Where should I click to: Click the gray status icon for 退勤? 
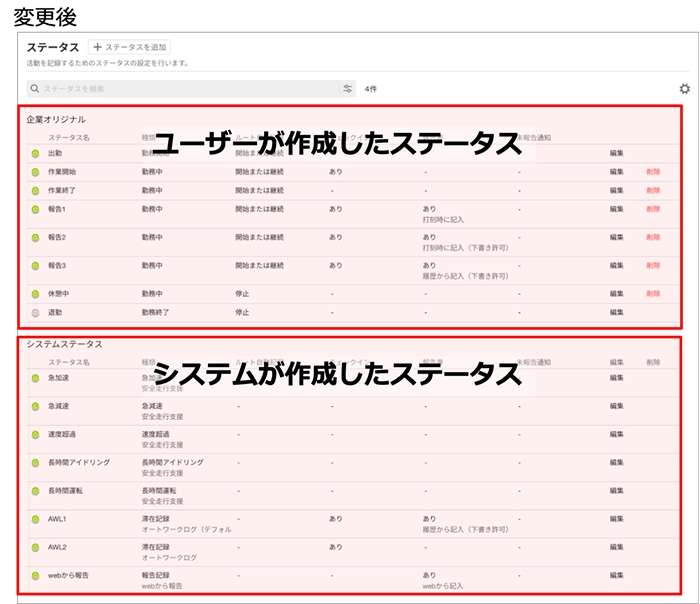tap(35, 313)
